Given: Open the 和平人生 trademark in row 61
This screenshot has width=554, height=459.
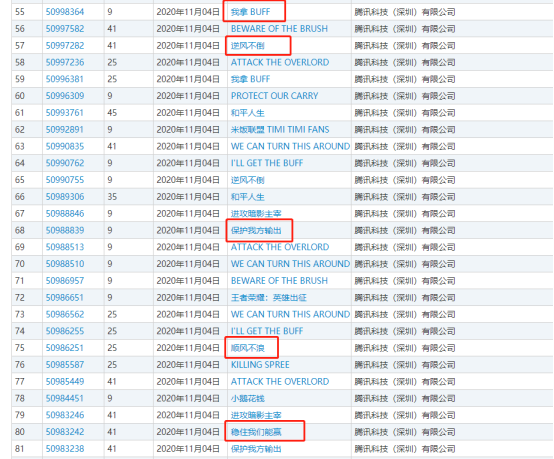Looking at the screenshot, I should click(x=248, y=113).
